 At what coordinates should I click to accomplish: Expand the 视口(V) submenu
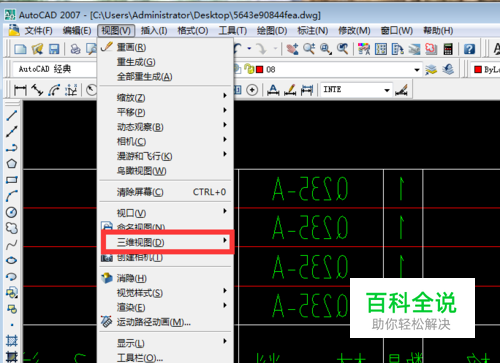pos(166,213)
